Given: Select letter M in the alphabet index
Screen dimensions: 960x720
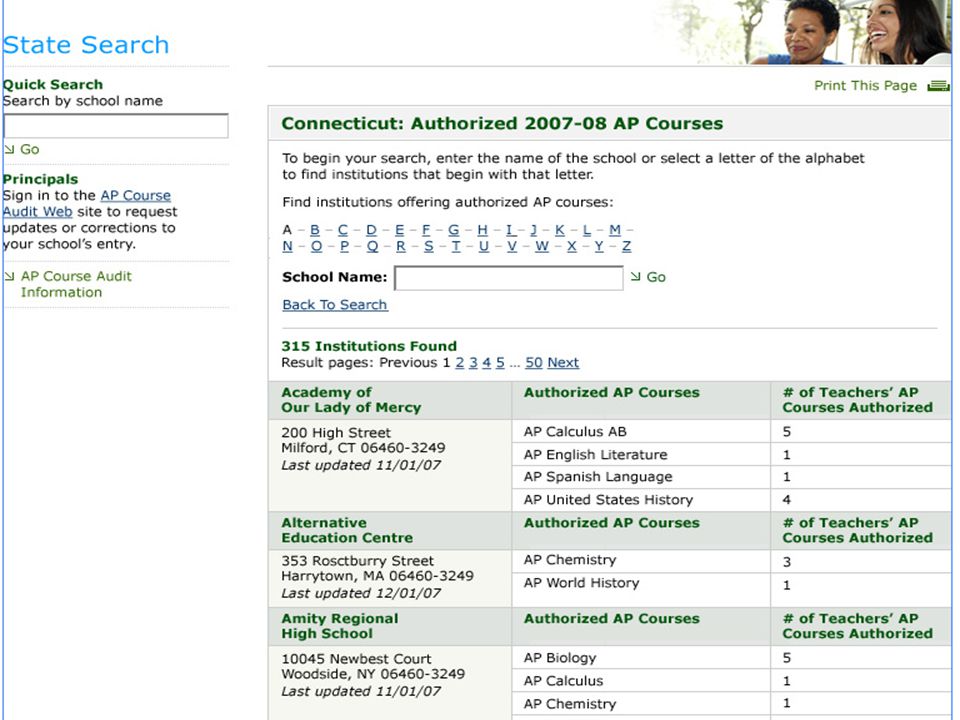Looking at the screenshot, I should point(615,230).
